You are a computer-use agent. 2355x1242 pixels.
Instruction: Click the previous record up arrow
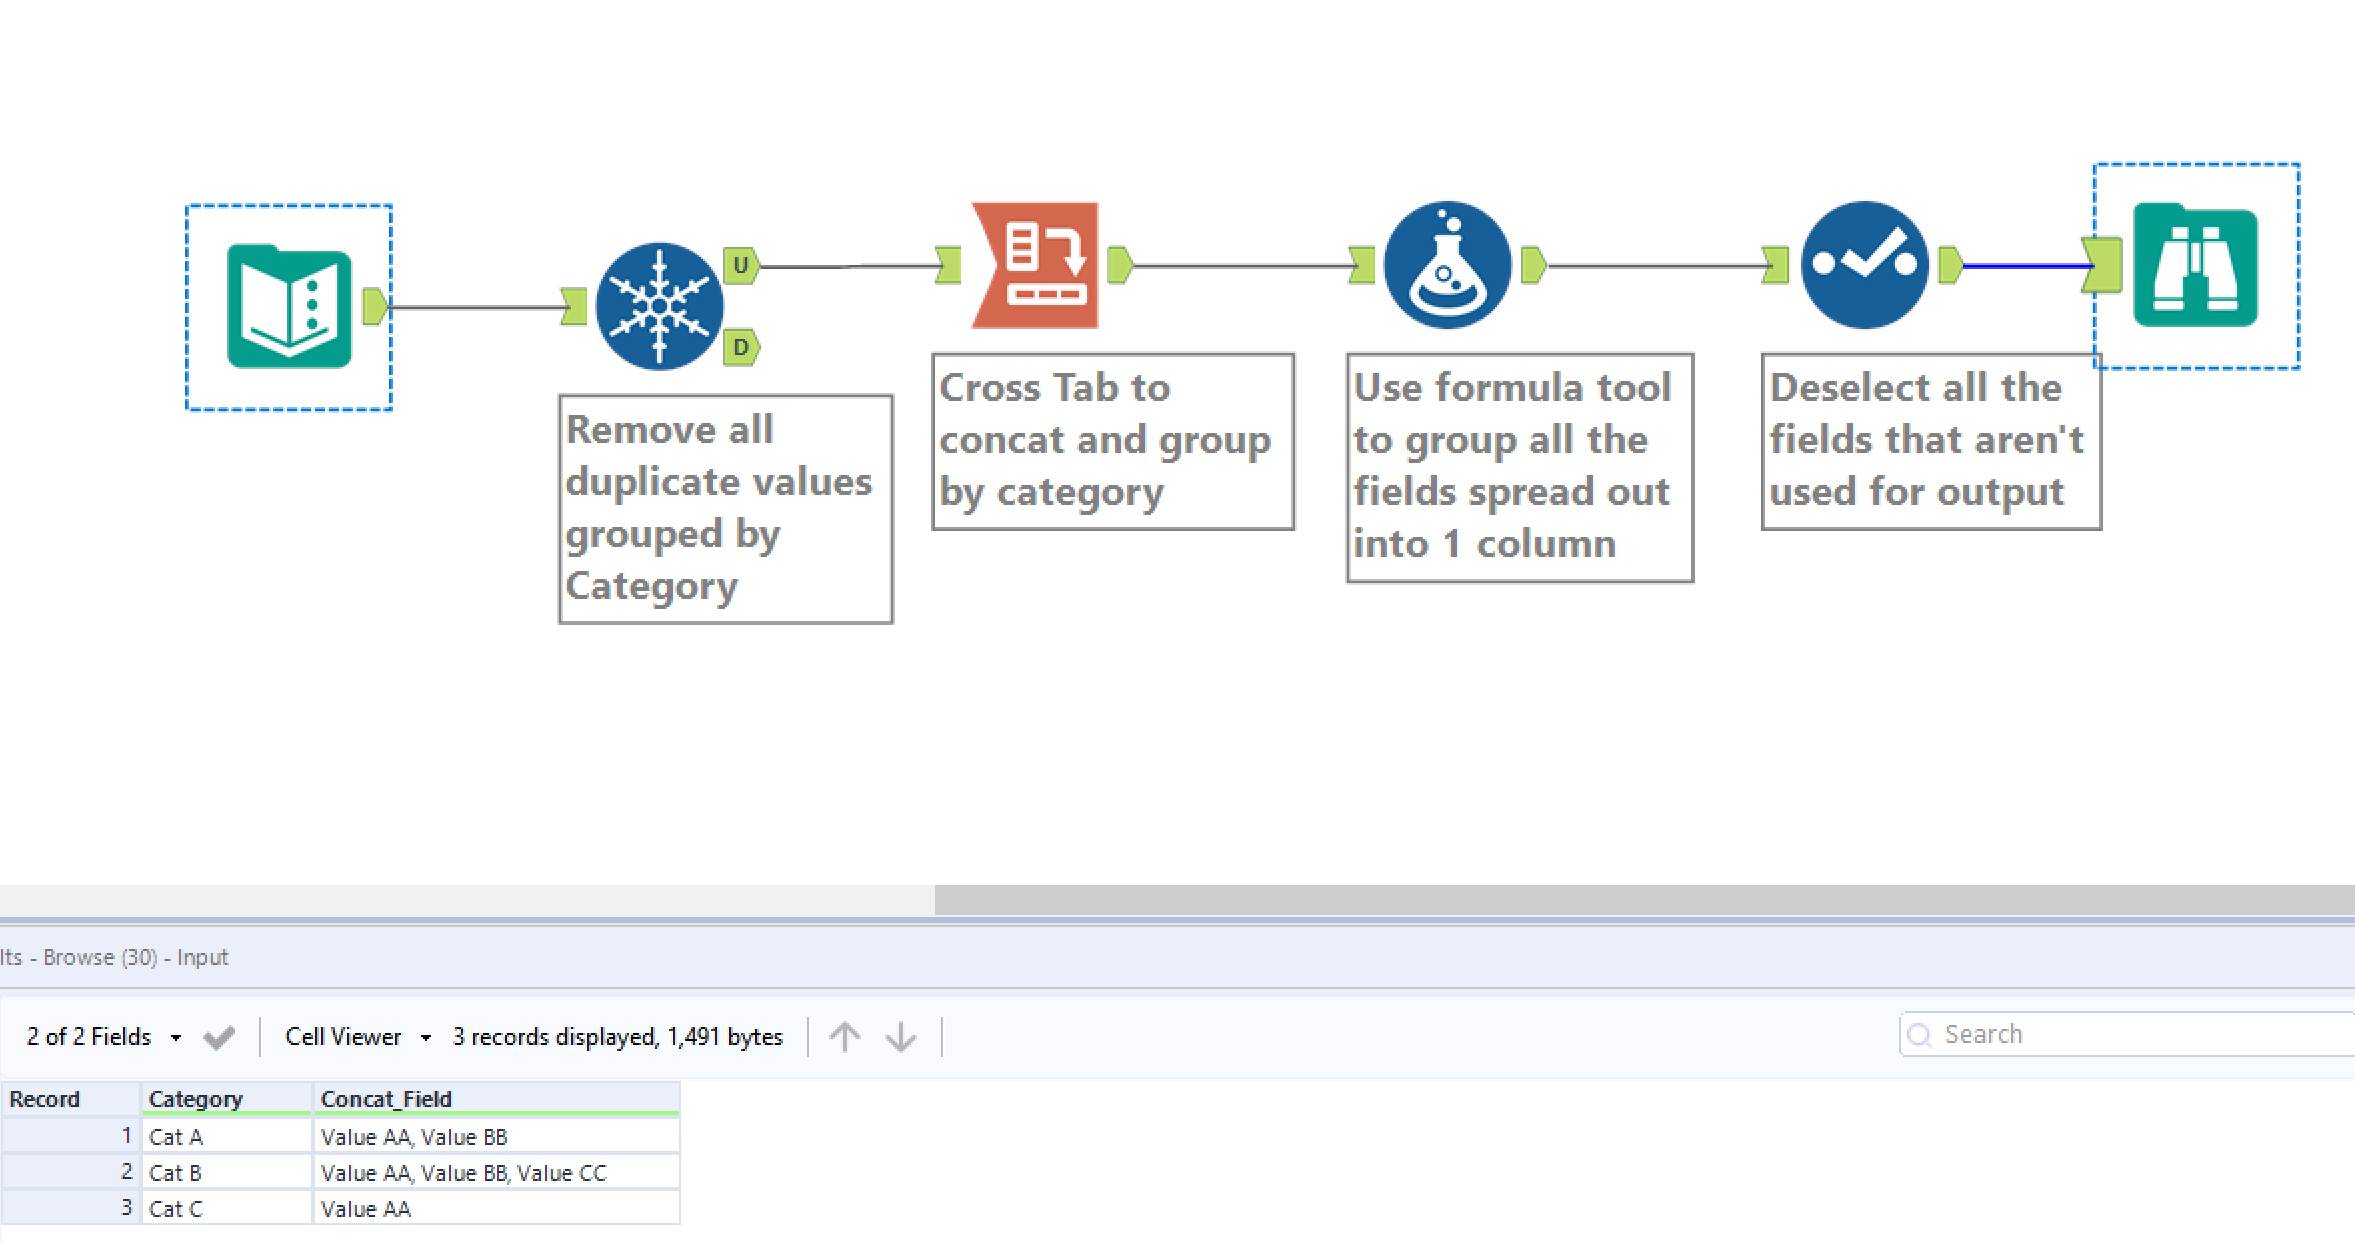(x=844, y=1036)
